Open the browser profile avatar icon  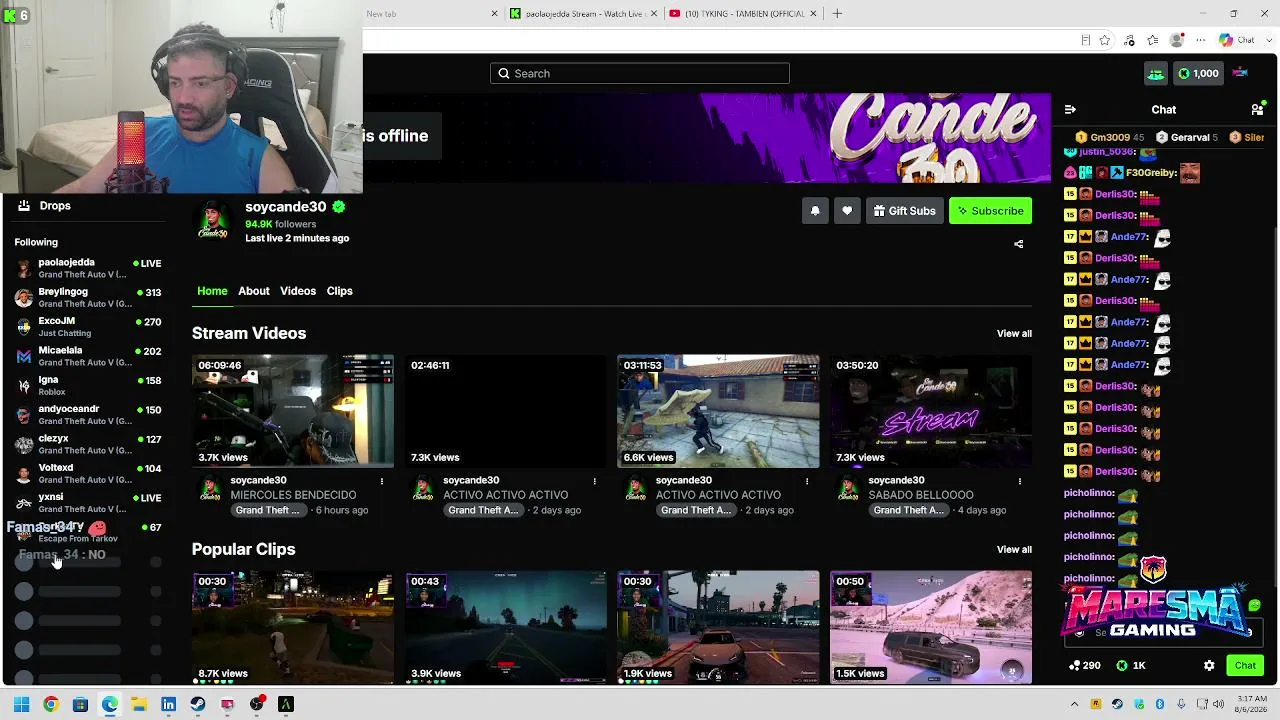pyautogui.click(x=1177, y=40)
